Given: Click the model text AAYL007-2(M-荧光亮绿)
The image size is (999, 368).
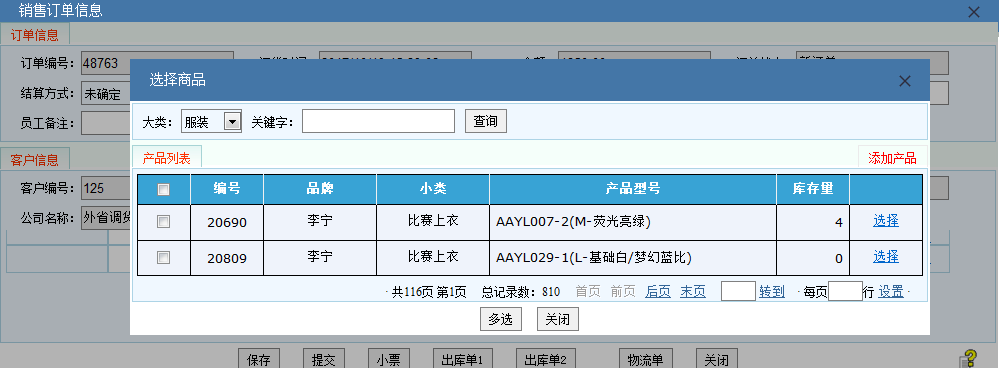Looking at the screenshot, I should (573, 222).
